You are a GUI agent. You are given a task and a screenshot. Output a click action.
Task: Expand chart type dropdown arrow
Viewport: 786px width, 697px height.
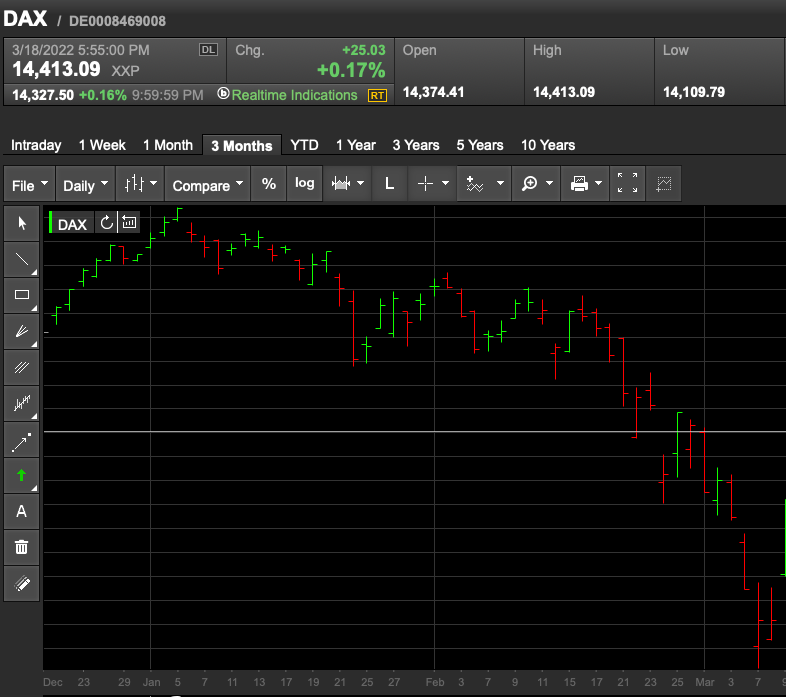[x=153, y=184]
